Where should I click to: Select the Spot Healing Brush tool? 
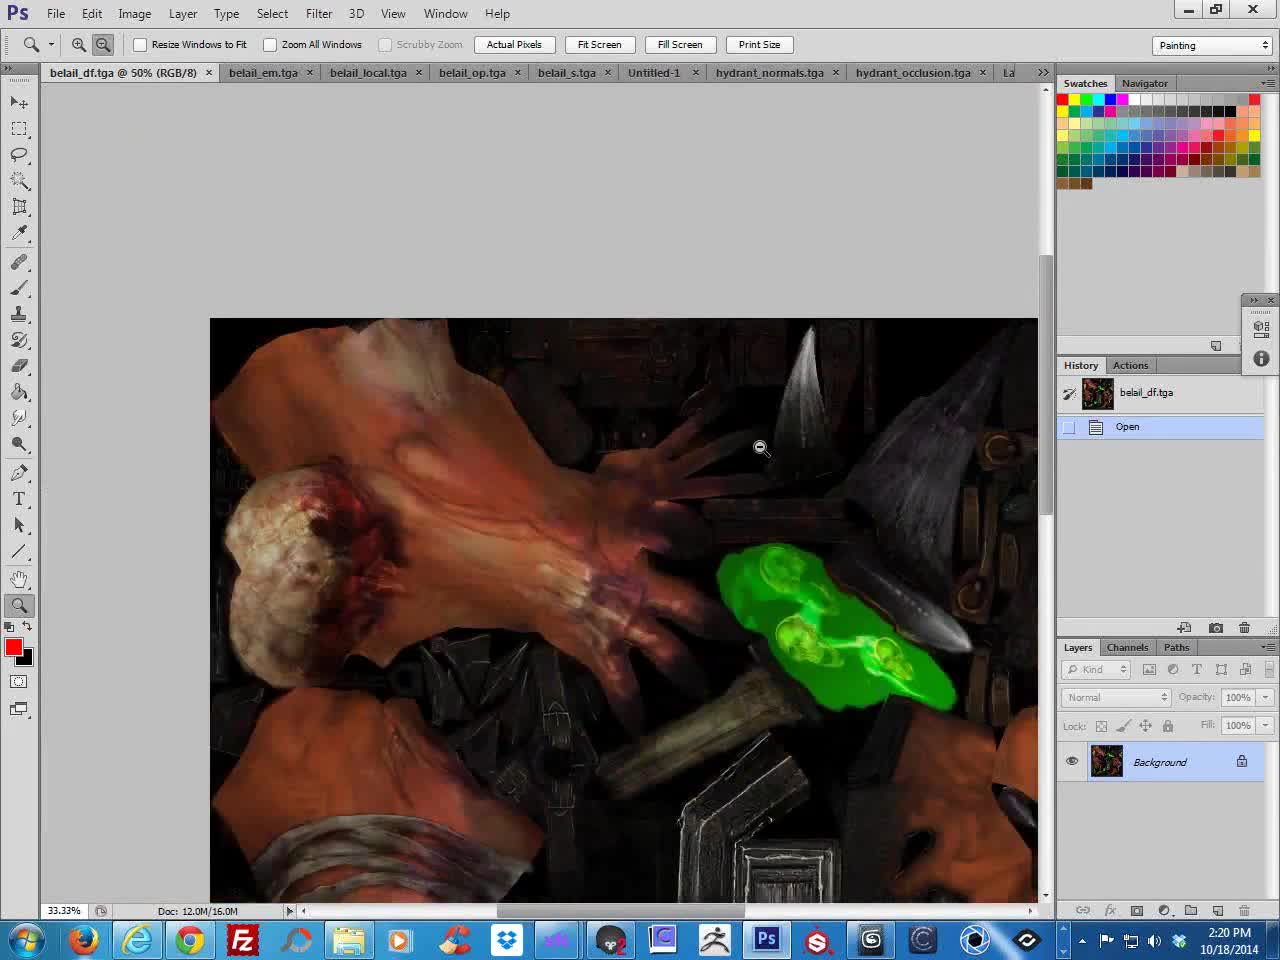[x=19, y=262]
